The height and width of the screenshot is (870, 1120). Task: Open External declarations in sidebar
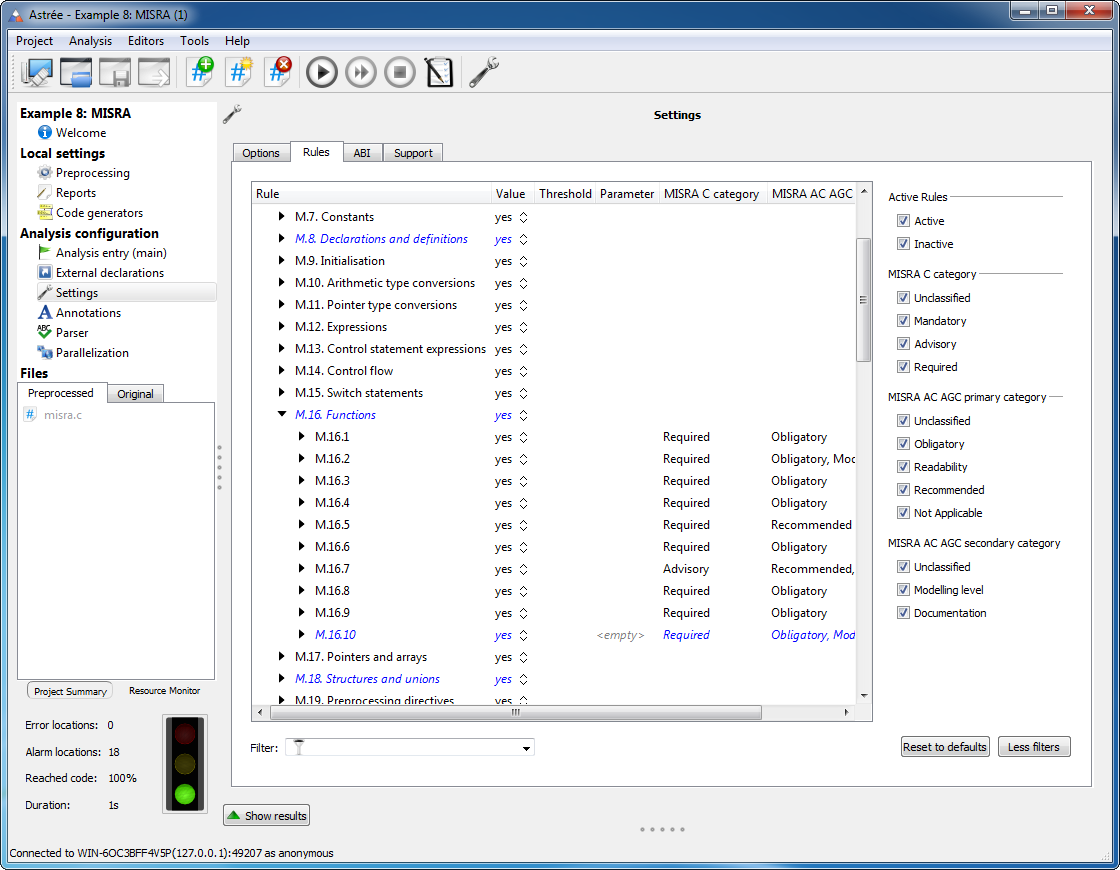coord(110,273)
